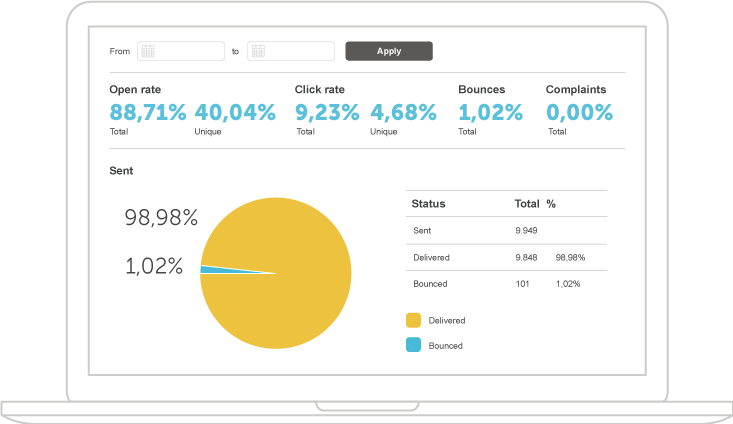Viewport: 733px width, 424px height.
Task: Open the From date calendar icon
Action: pos(146,51)
